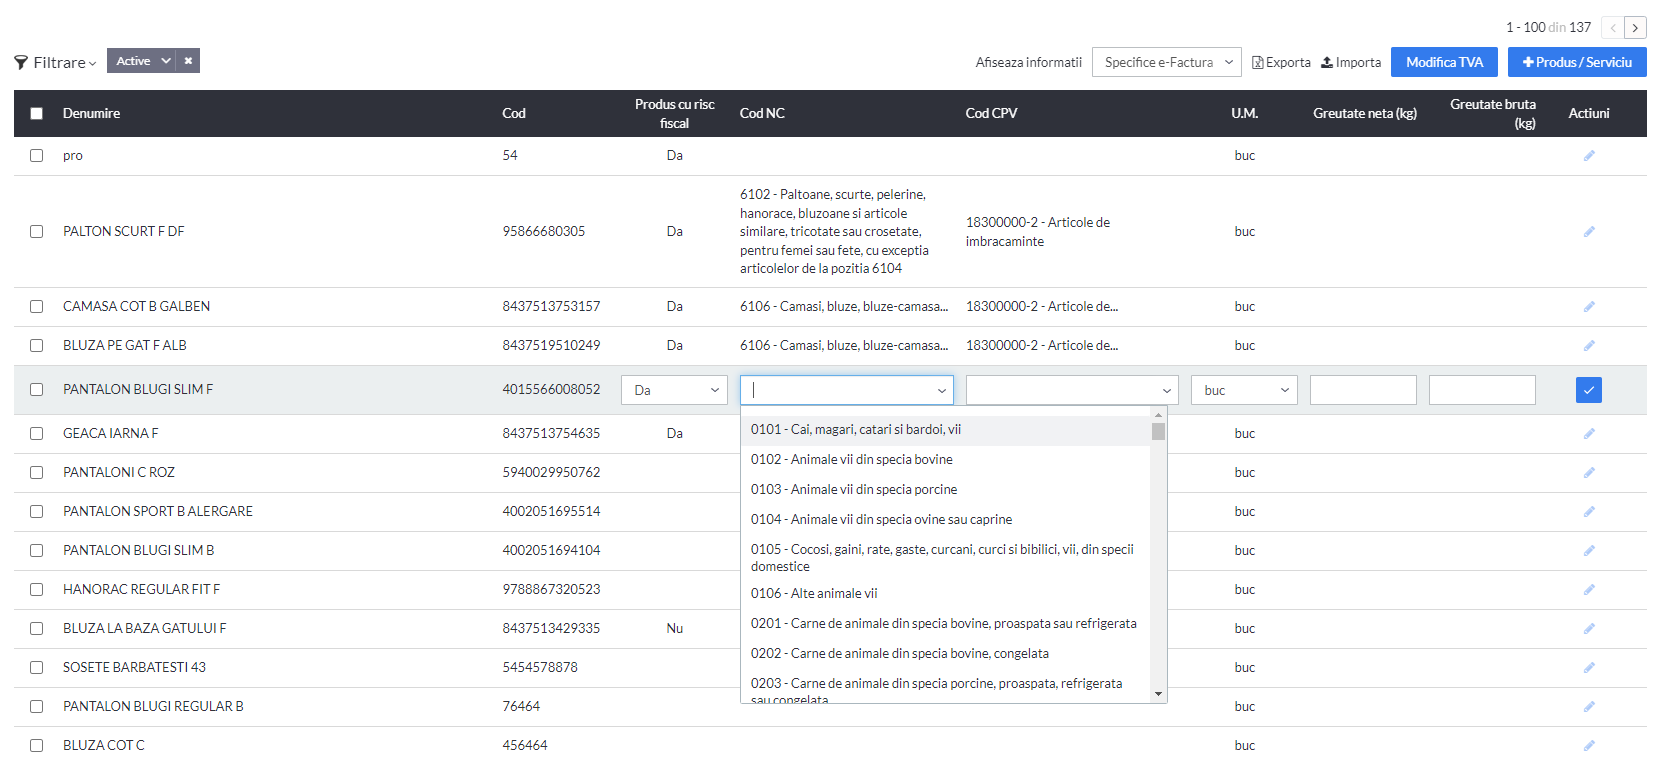Tick PANTALON SPORT B ALERGARE checkbox
1662x764 pixels.
tap(37, 512)
